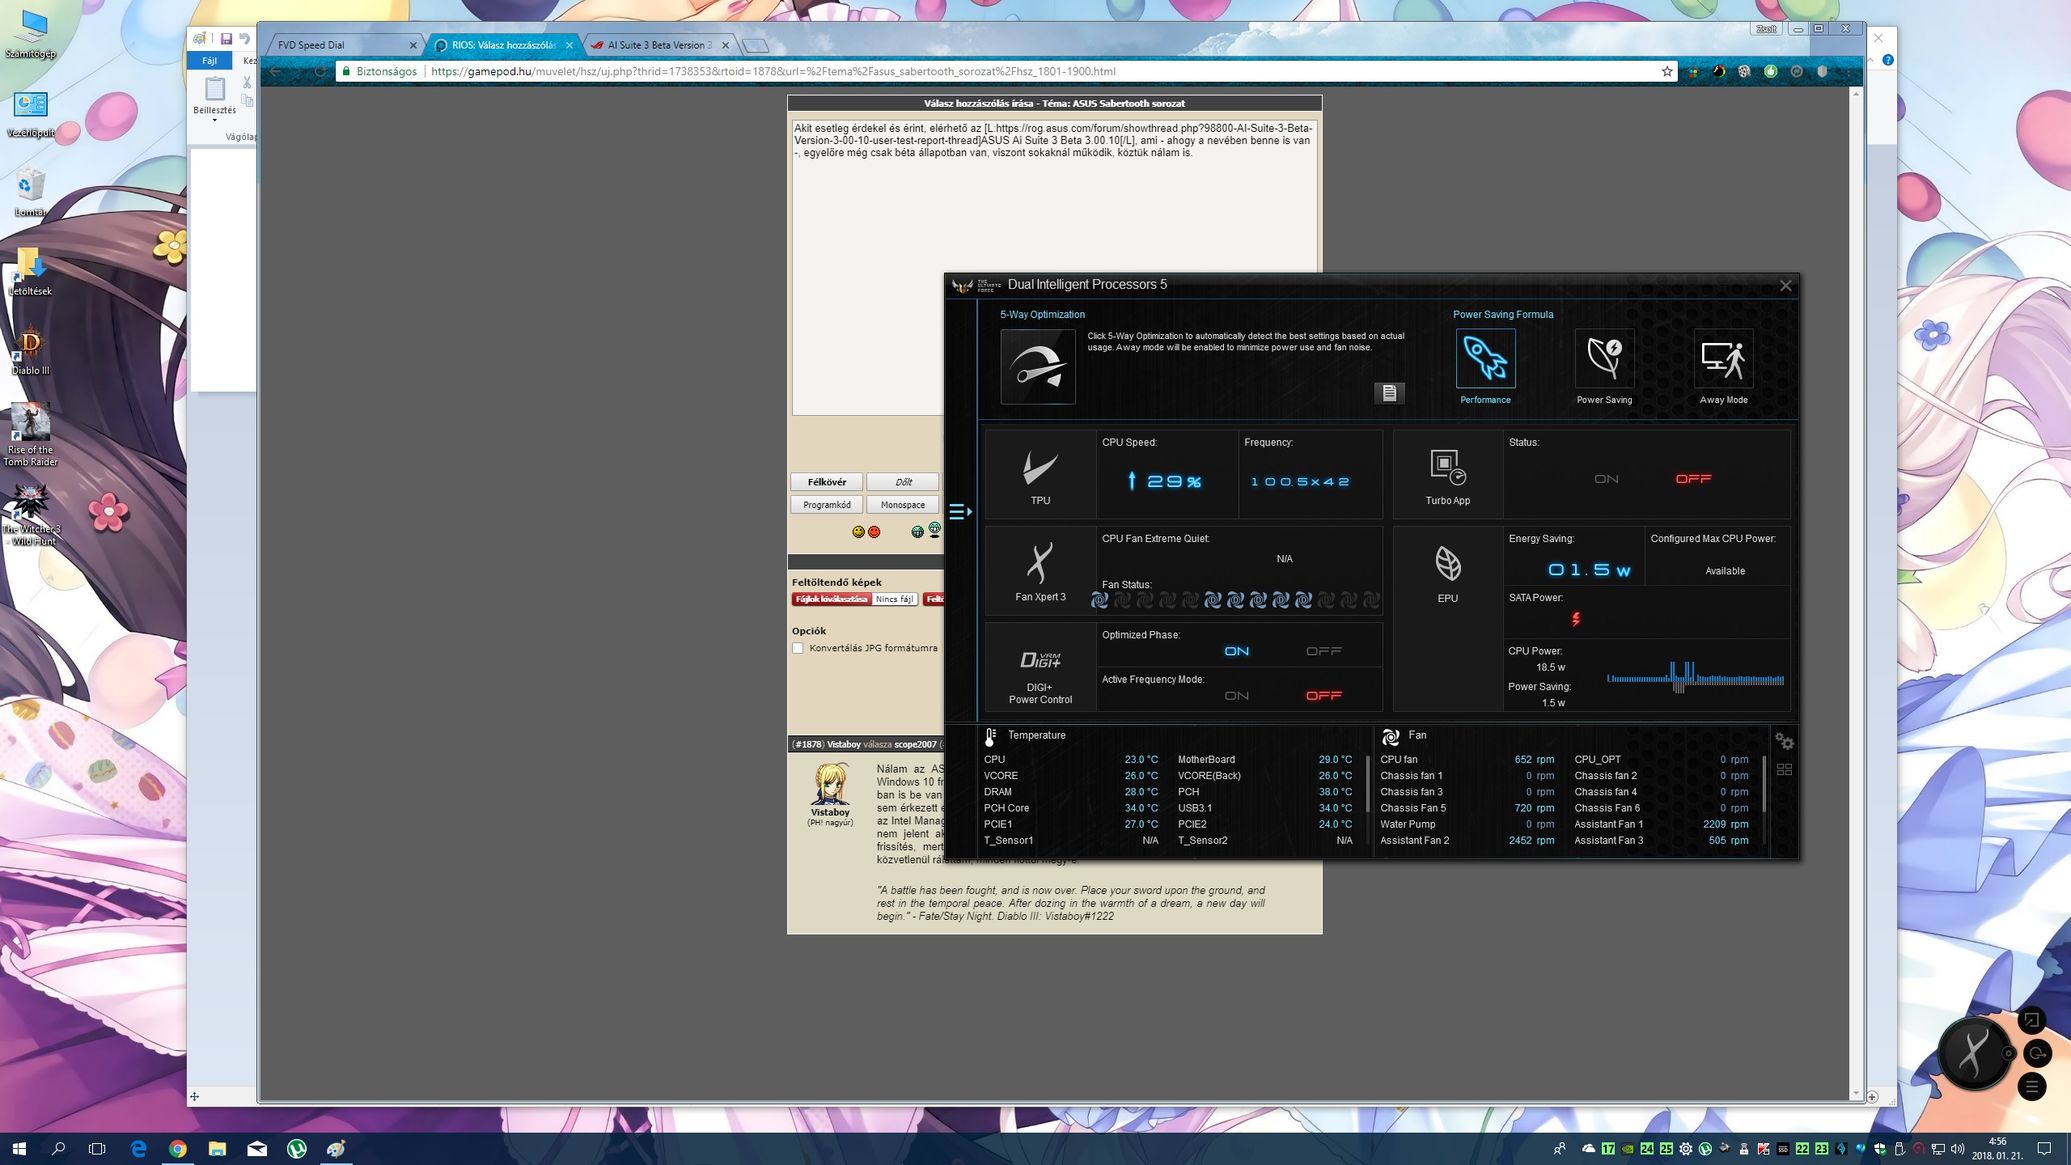Open The Witcher 3 desktop shortcut
Image resolution: width=2071 pixels, height=1165 pixels.
[x=30, y=515]
